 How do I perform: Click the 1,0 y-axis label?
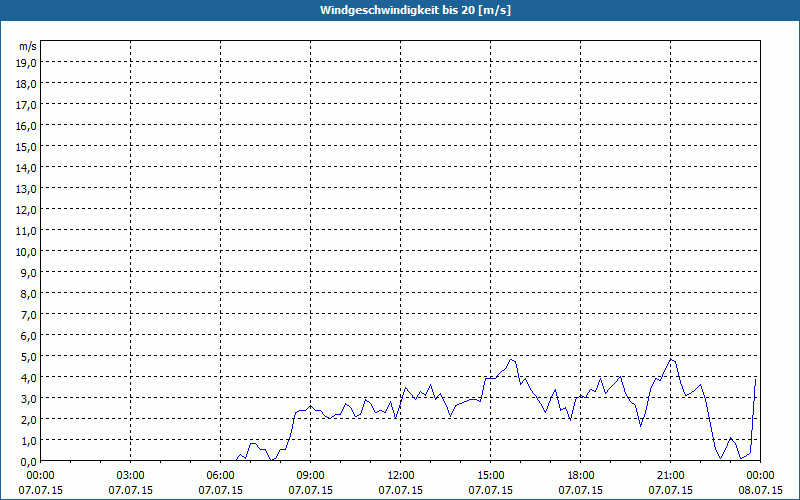[30, 441]
